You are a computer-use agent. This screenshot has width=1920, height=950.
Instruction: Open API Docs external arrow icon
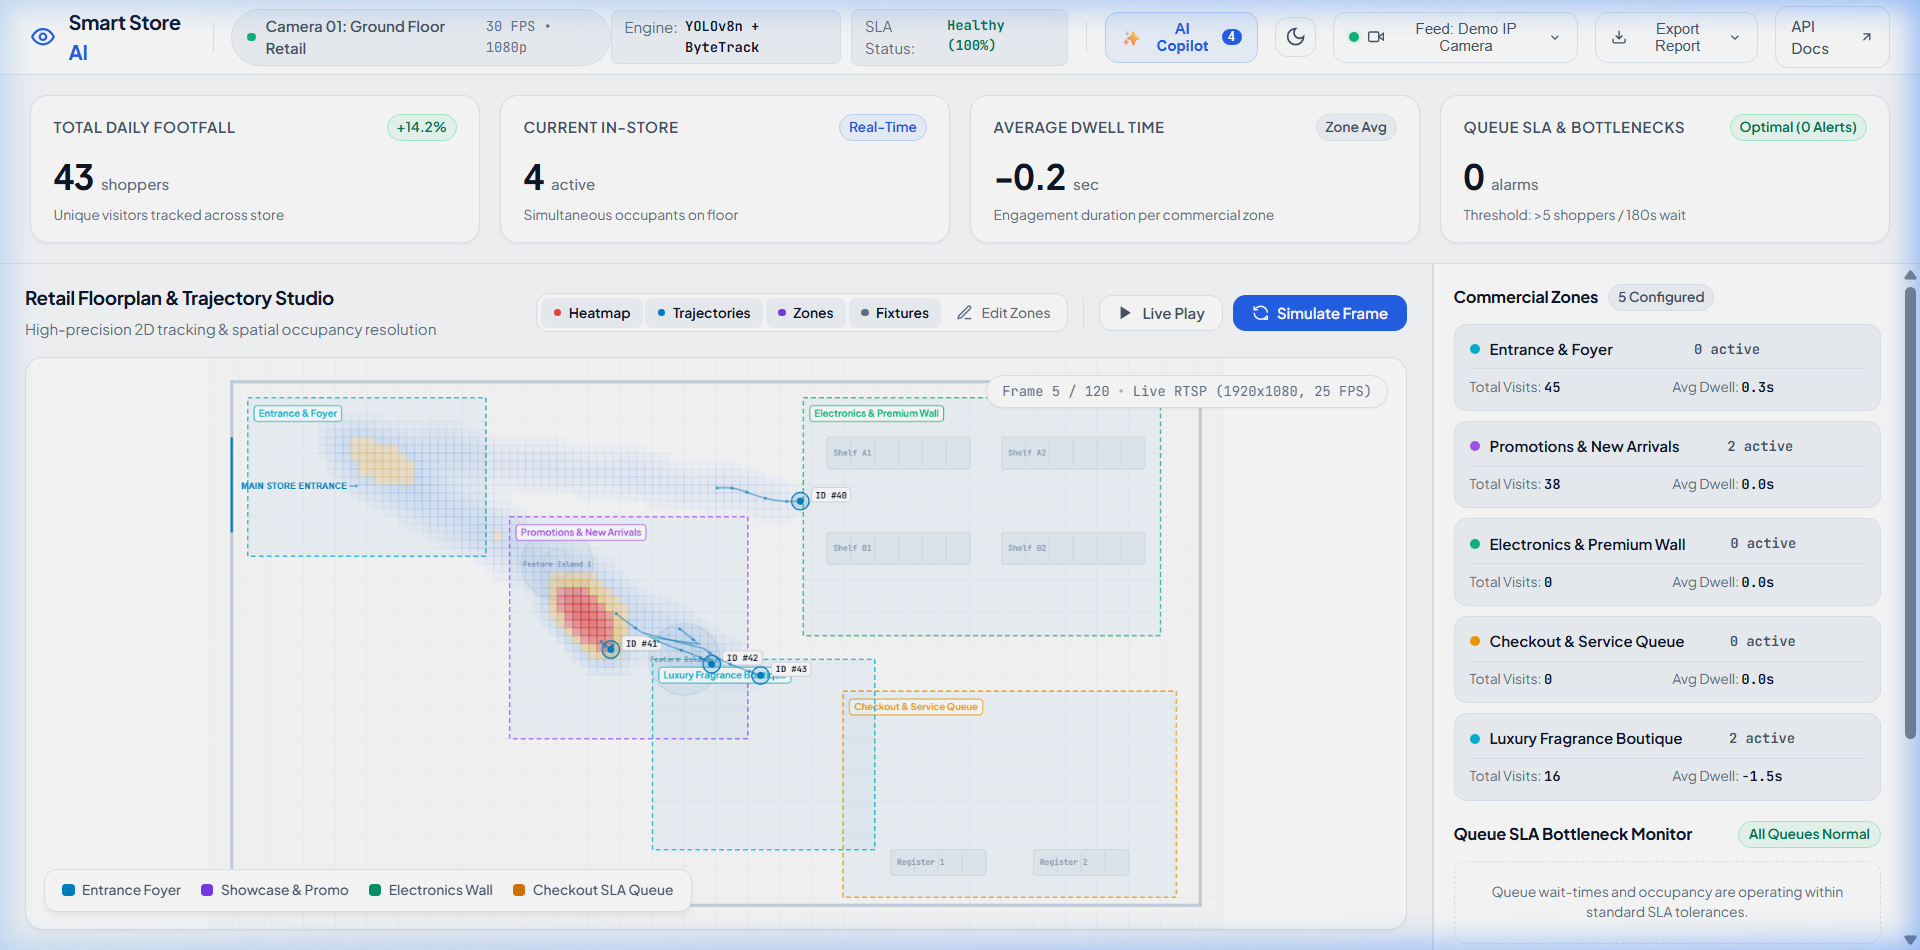click(x=1866, y=37)
